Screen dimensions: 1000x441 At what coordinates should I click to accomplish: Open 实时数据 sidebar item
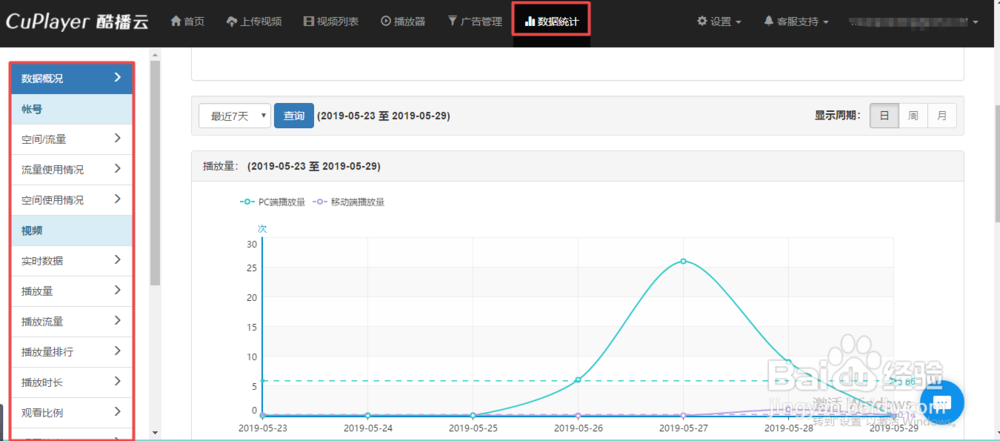click(71, 260)
